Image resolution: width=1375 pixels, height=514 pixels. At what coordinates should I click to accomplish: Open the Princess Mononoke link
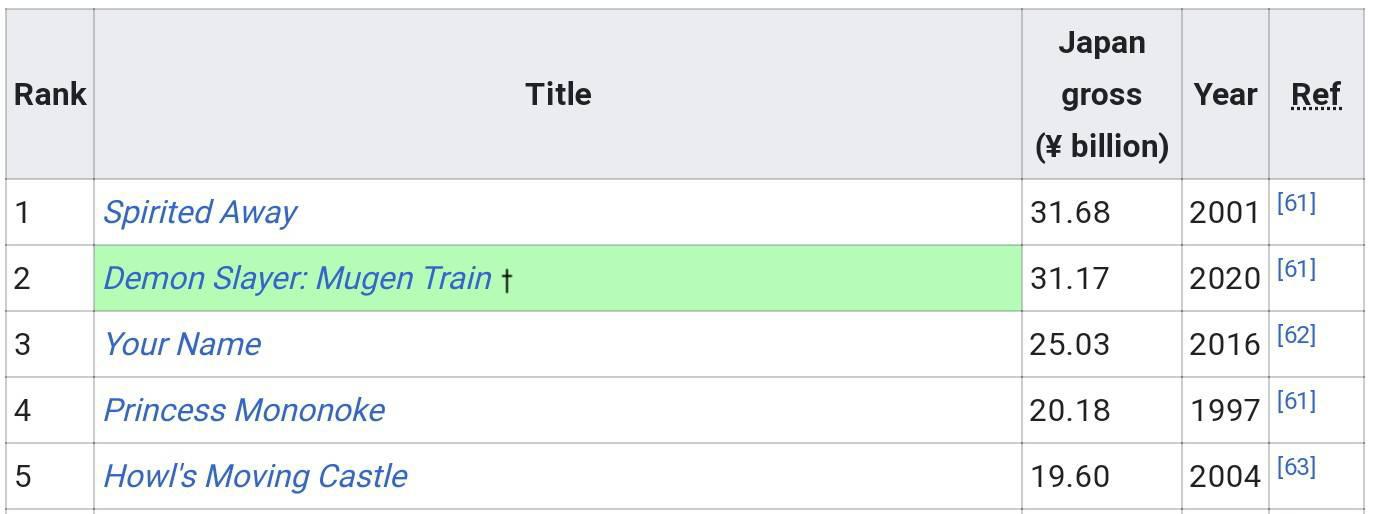point(244,410)
